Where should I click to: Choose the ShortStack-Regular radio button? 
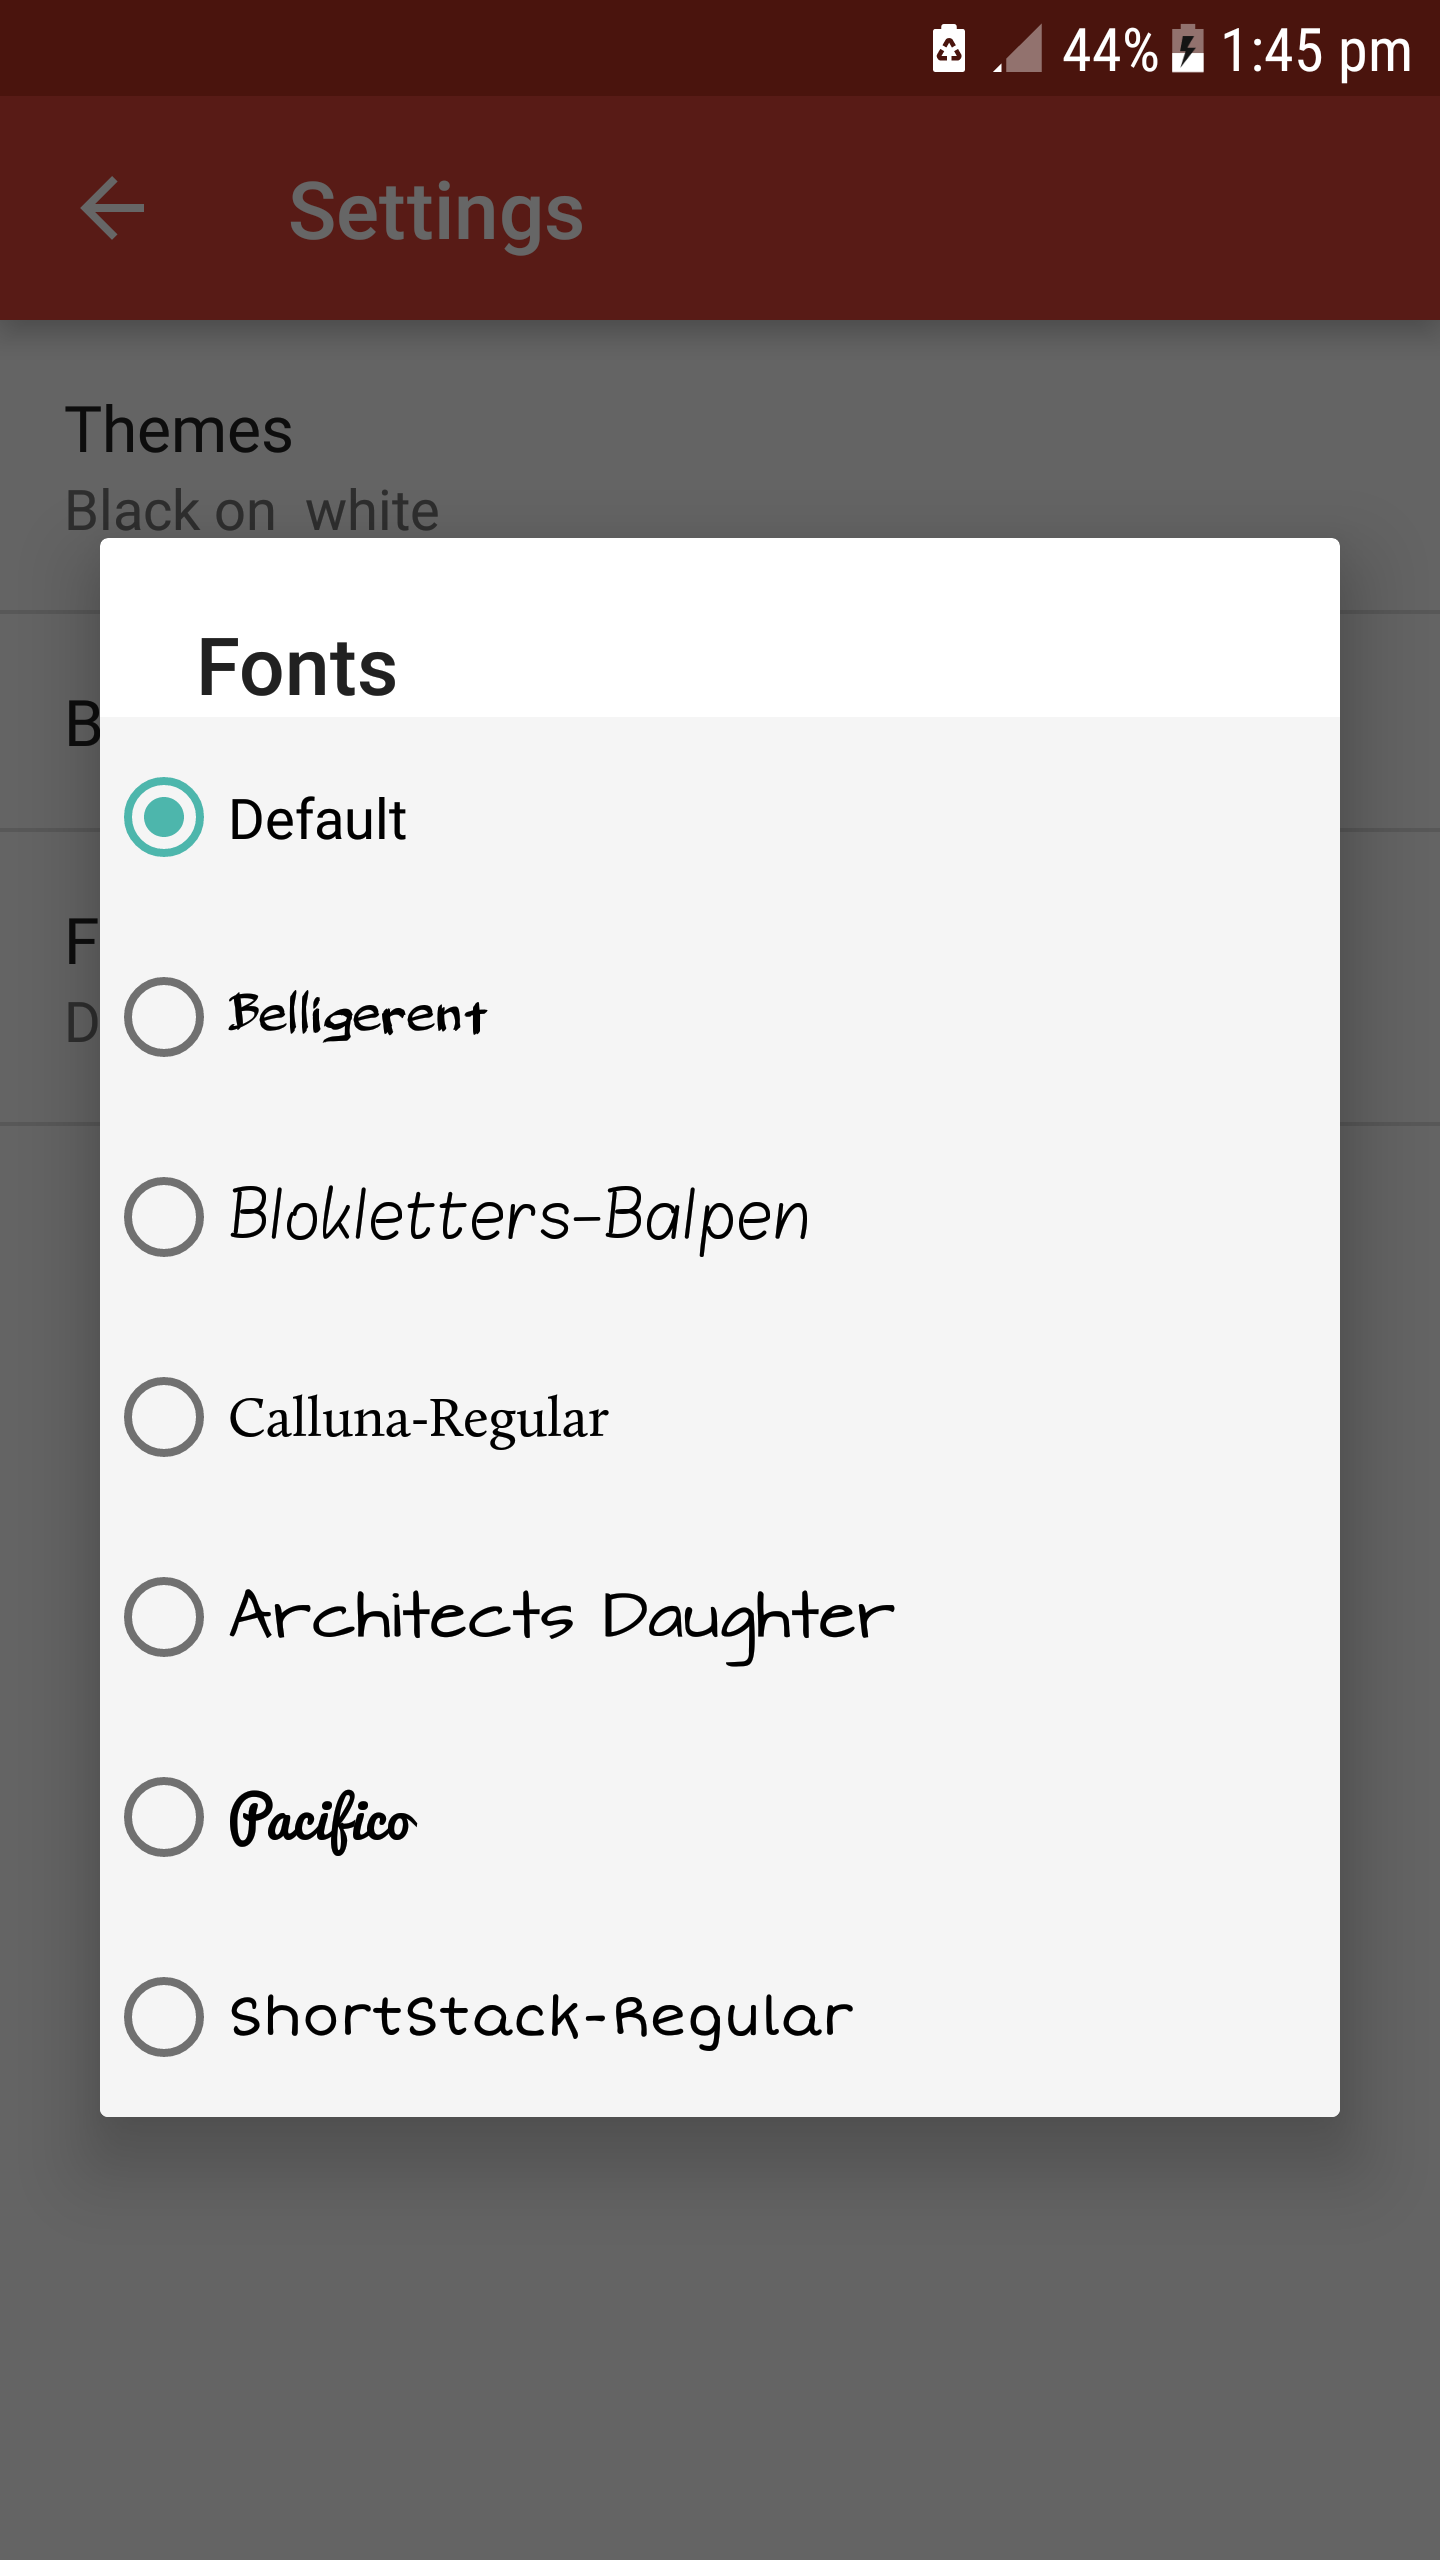[164, 2017]
